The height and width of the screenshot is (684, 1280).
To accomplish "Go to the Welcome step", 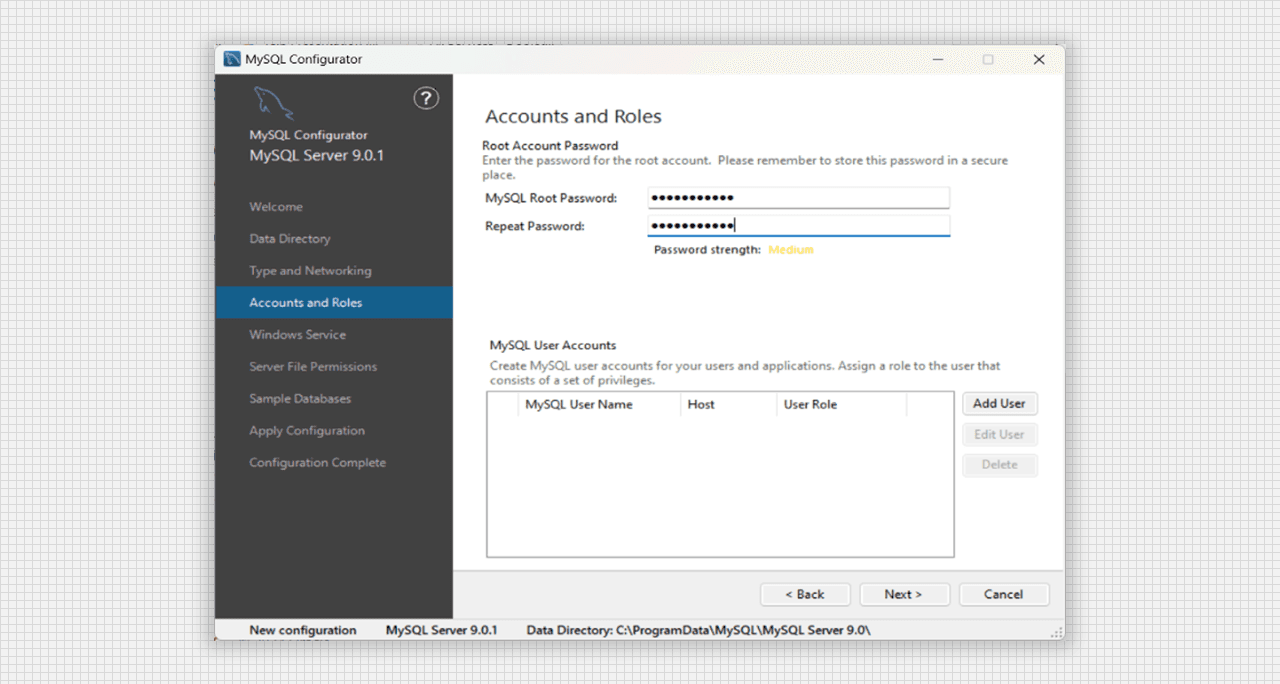I will pyautogui.click(x=276, y=207).
